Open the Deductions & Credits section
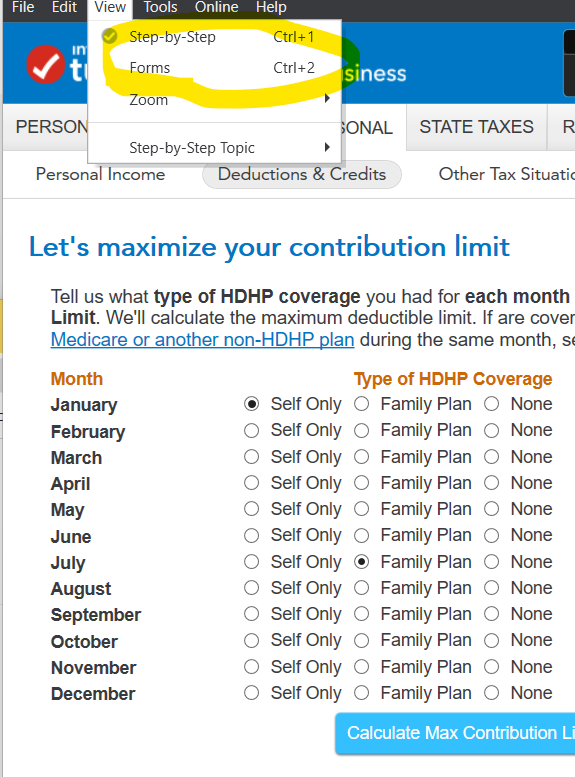Viewport: 575px width, 777px height. point(301,174)
